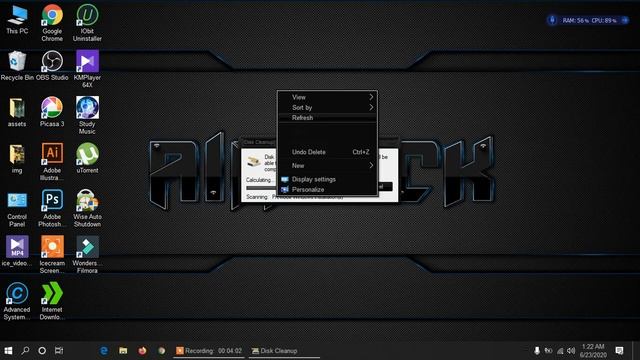Select Study Music shortcut
Image resolution: width=640 pixels, height=360 pixels.
tap(87, 116)
